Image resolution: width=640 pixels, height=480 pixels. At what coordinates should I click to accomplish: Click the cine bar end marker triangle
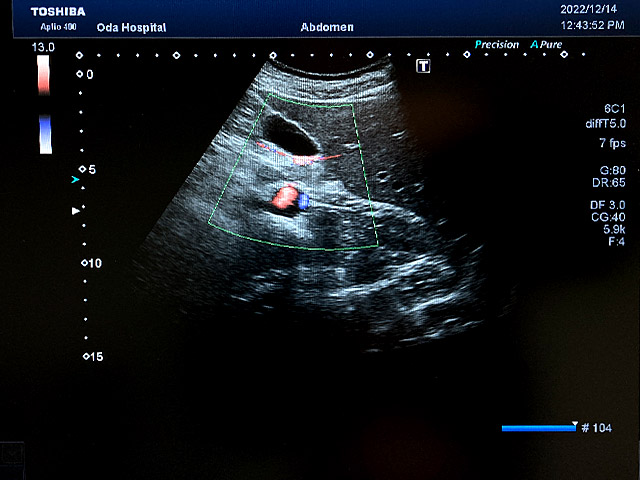[x=575, y=423]
